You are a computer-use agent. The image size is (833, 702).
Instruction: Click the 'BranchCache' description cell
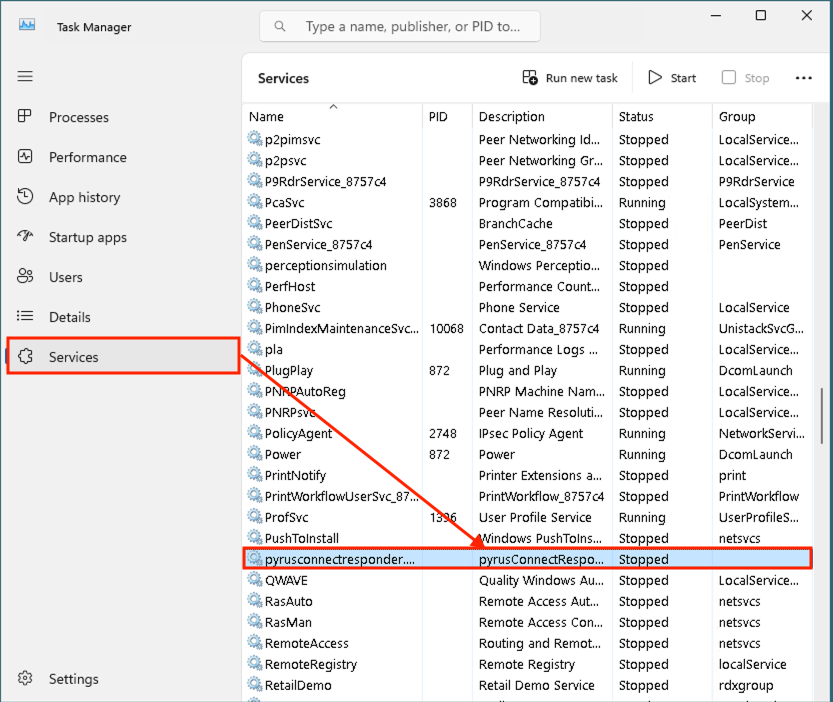[515, 224]
